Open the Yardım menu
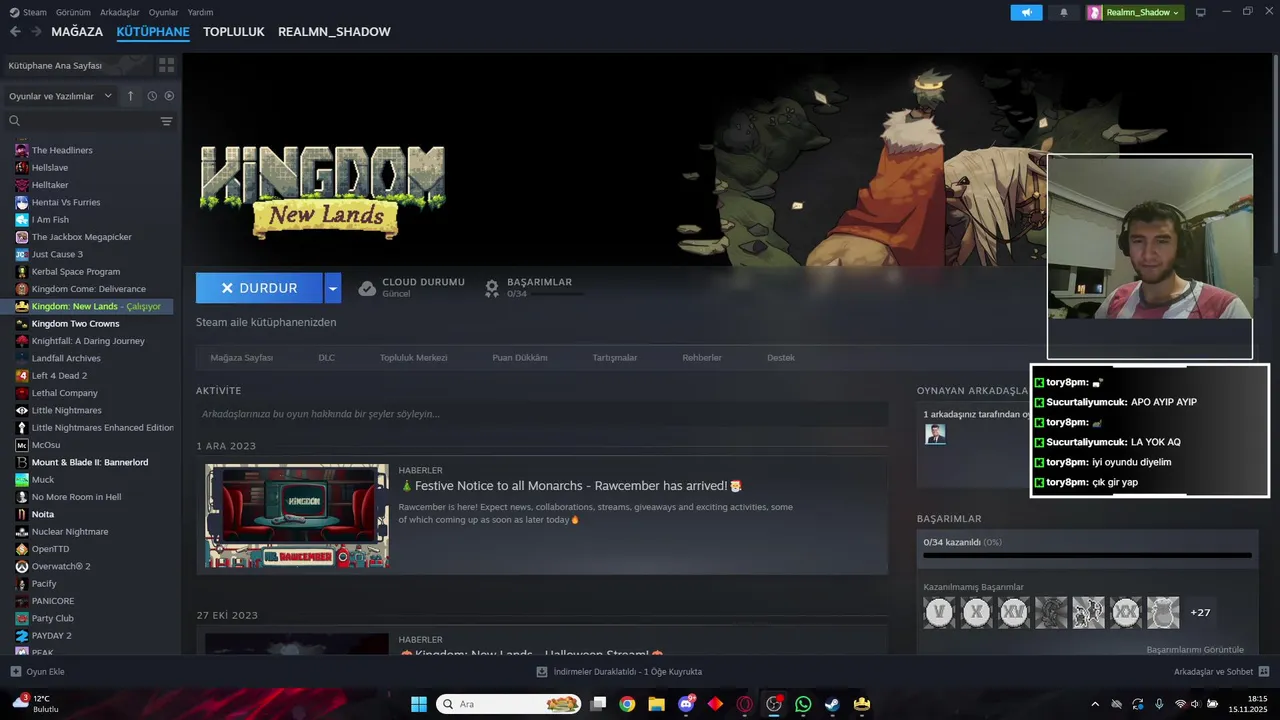 click(x=200, y=12)
